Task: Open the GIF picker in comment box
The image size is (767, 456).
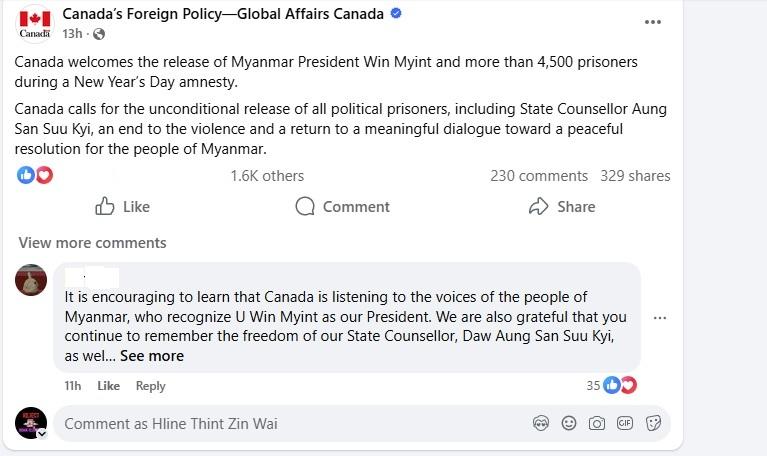Action: (625, 423)
